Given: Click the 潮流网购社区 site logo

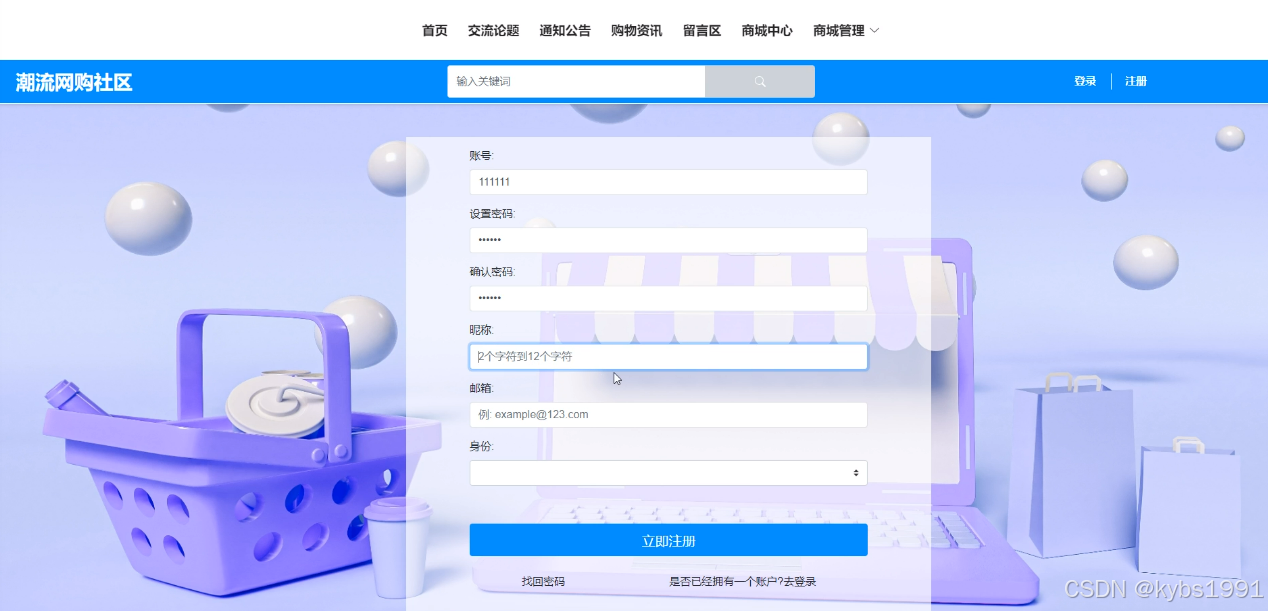Looking at the screenshot, I should pos(74,82).
